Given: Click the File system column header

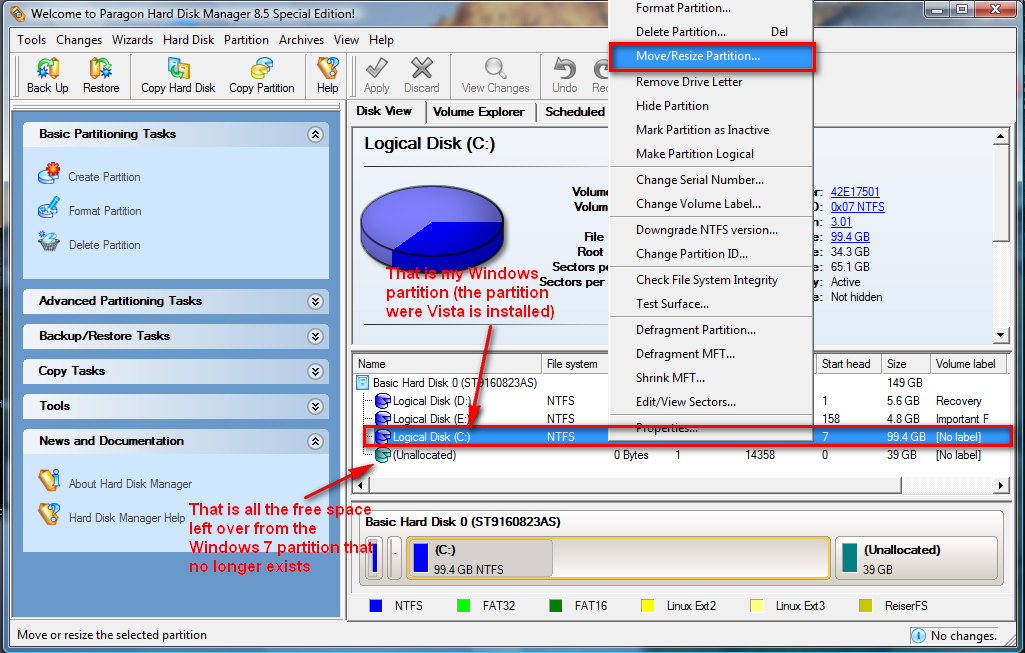Looking at the screenshot, I should coord(575,364).
